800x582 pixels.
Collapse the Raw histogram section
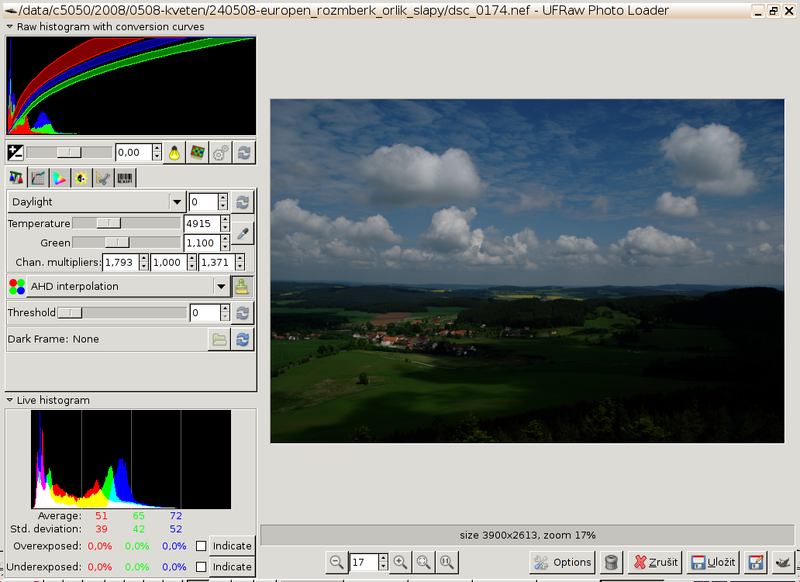coord(8,28)
